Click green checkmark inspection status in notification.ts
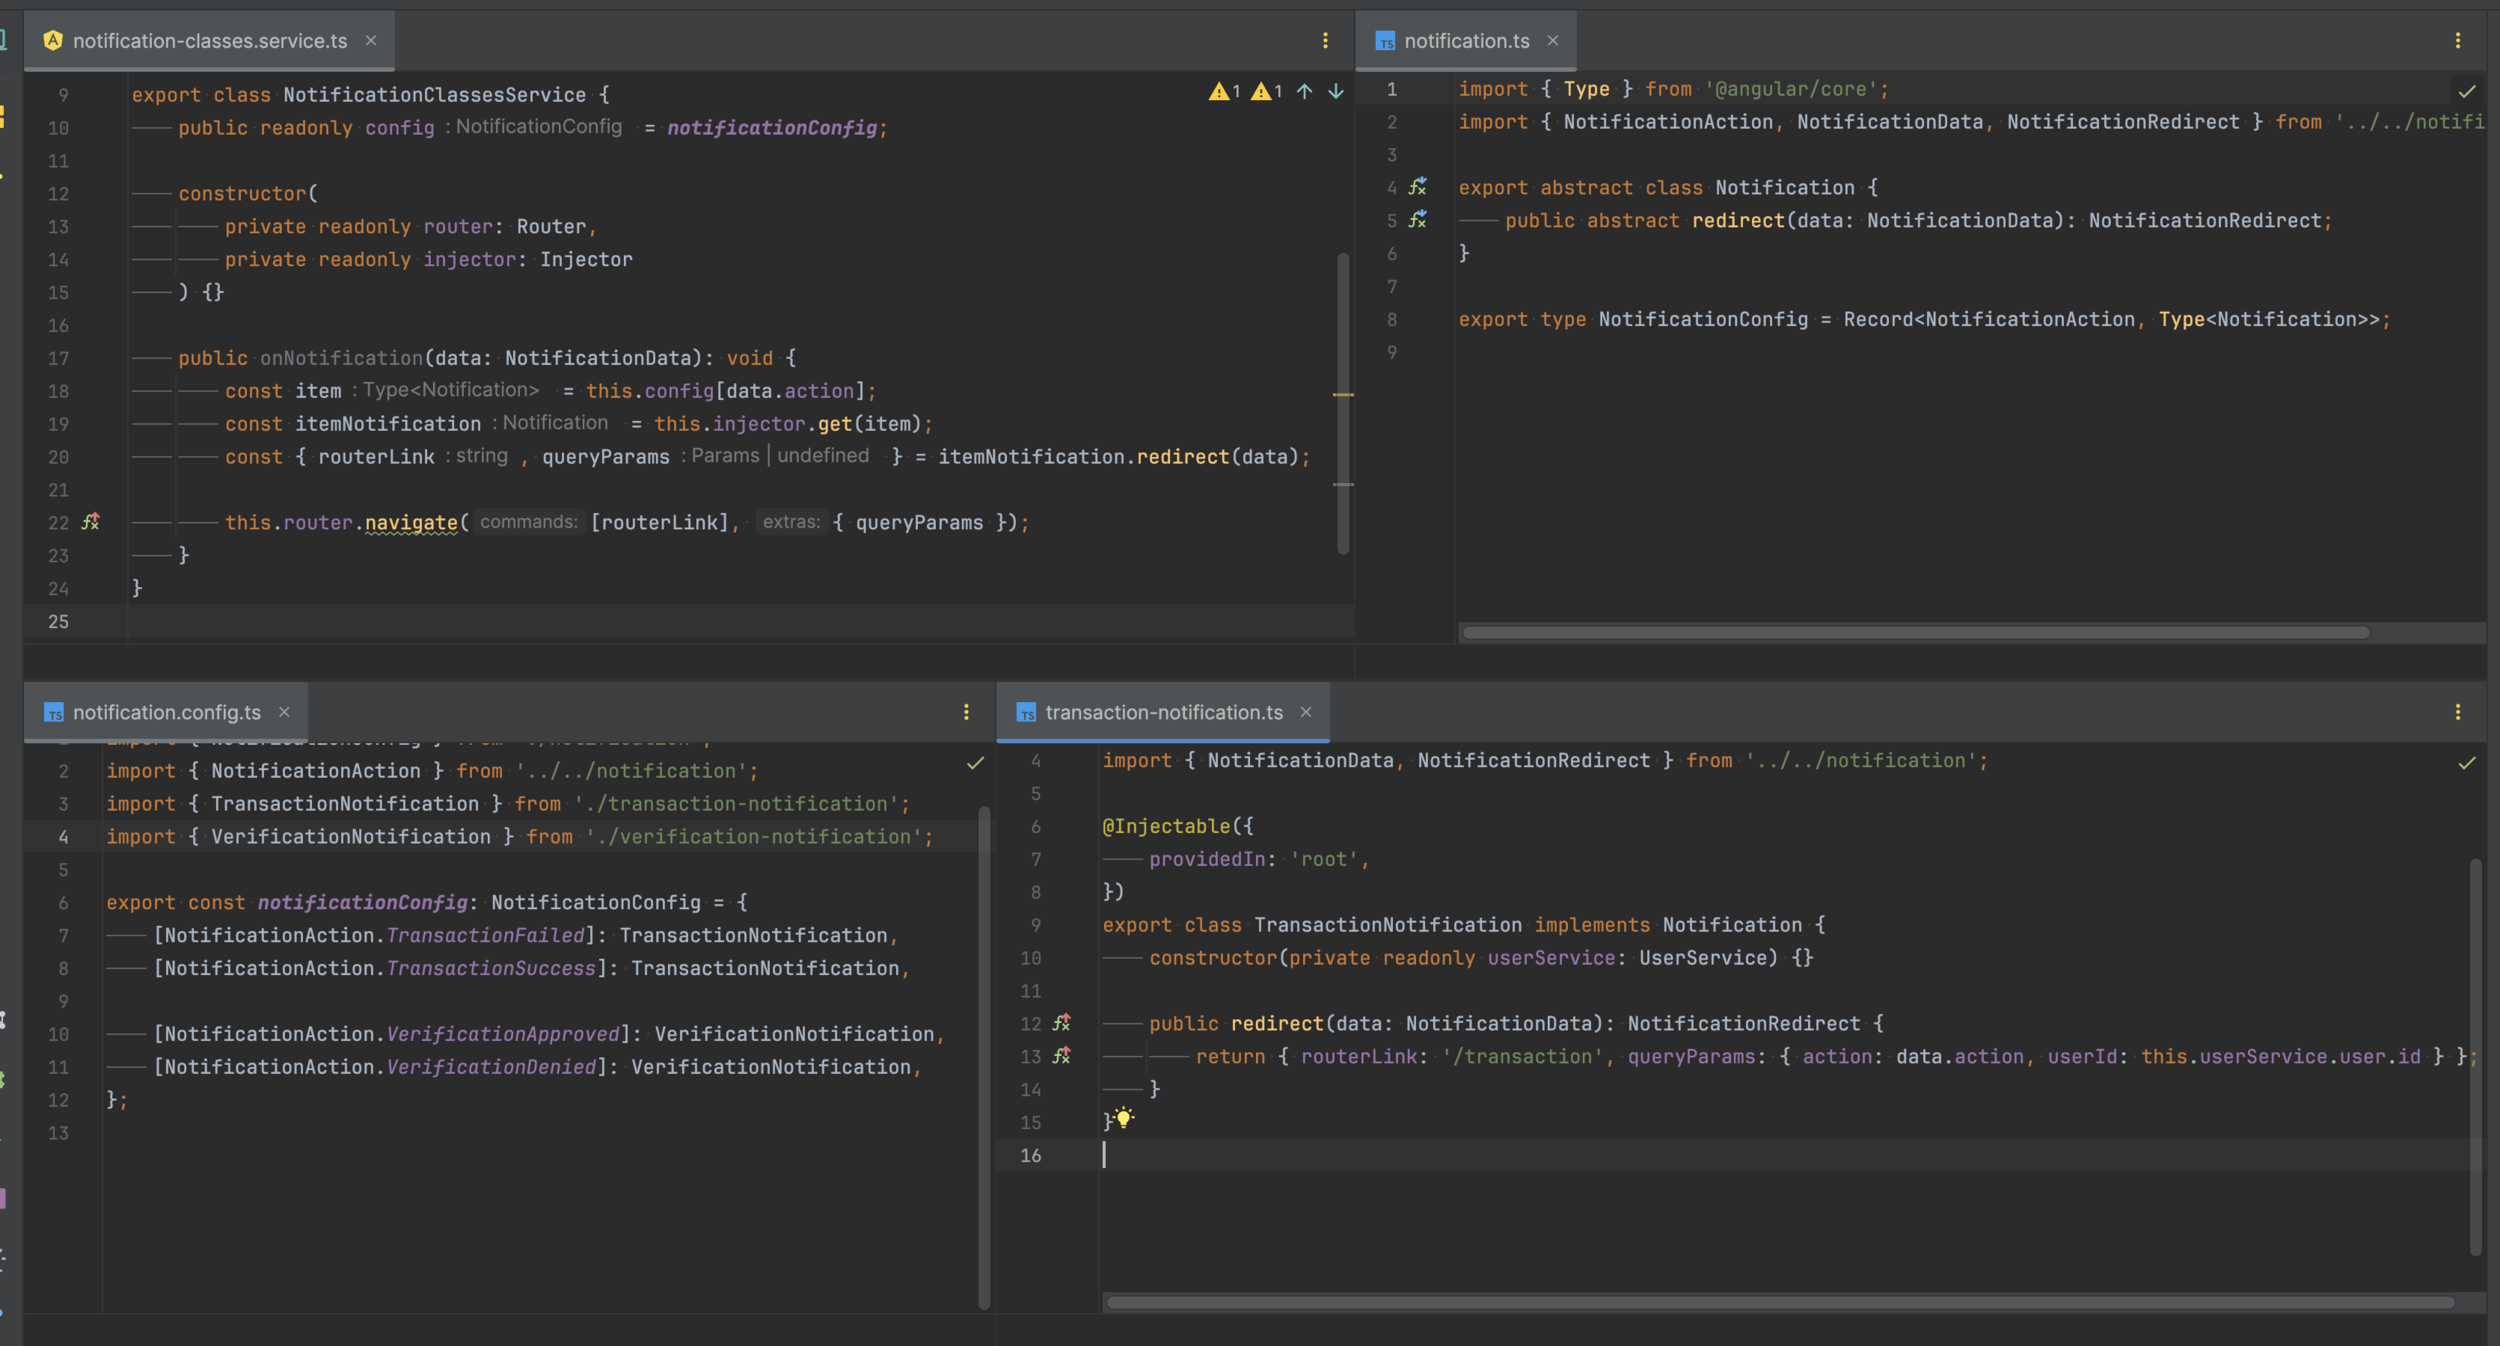 click(2467, 92)
